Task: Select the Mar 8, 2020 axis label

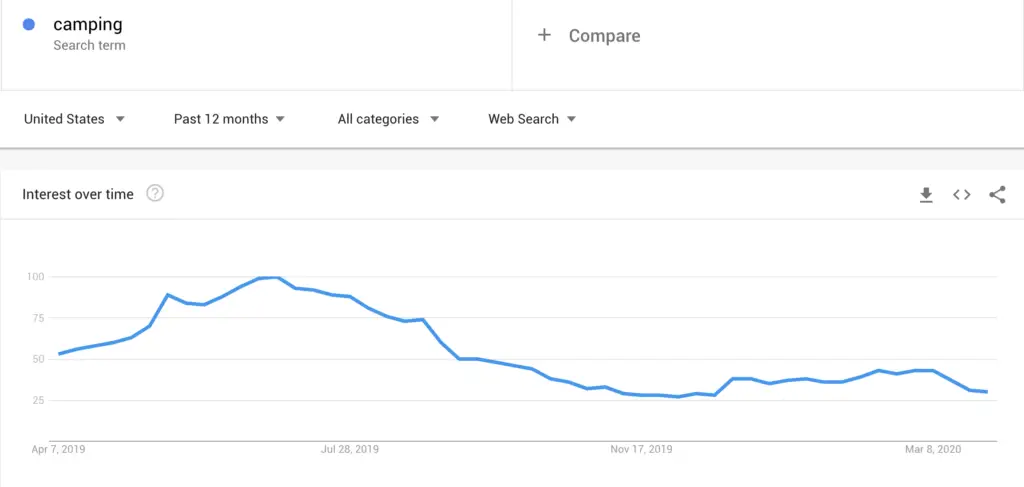Action: coord(933,449)
